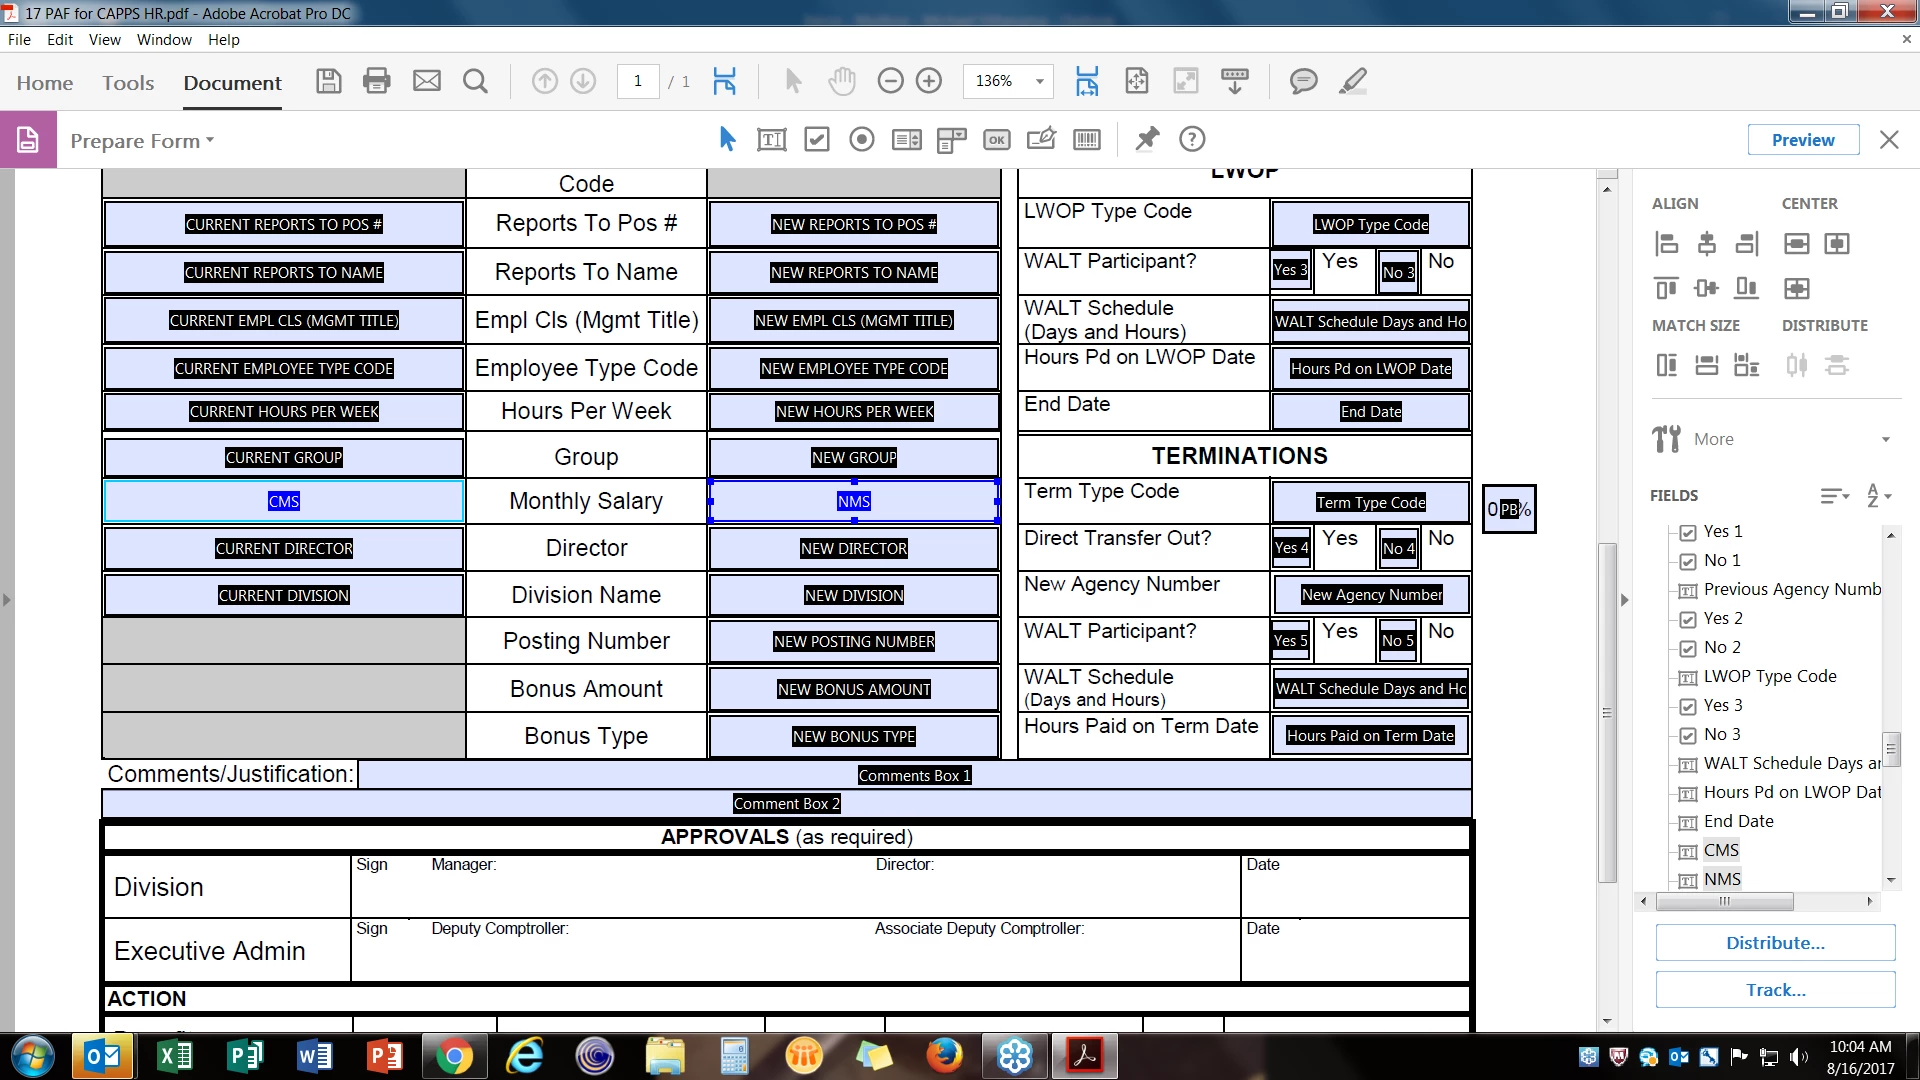Click the Distribute... button
The image size is (1920, 1080).
pyautogui.click(x=1775, y=943)
